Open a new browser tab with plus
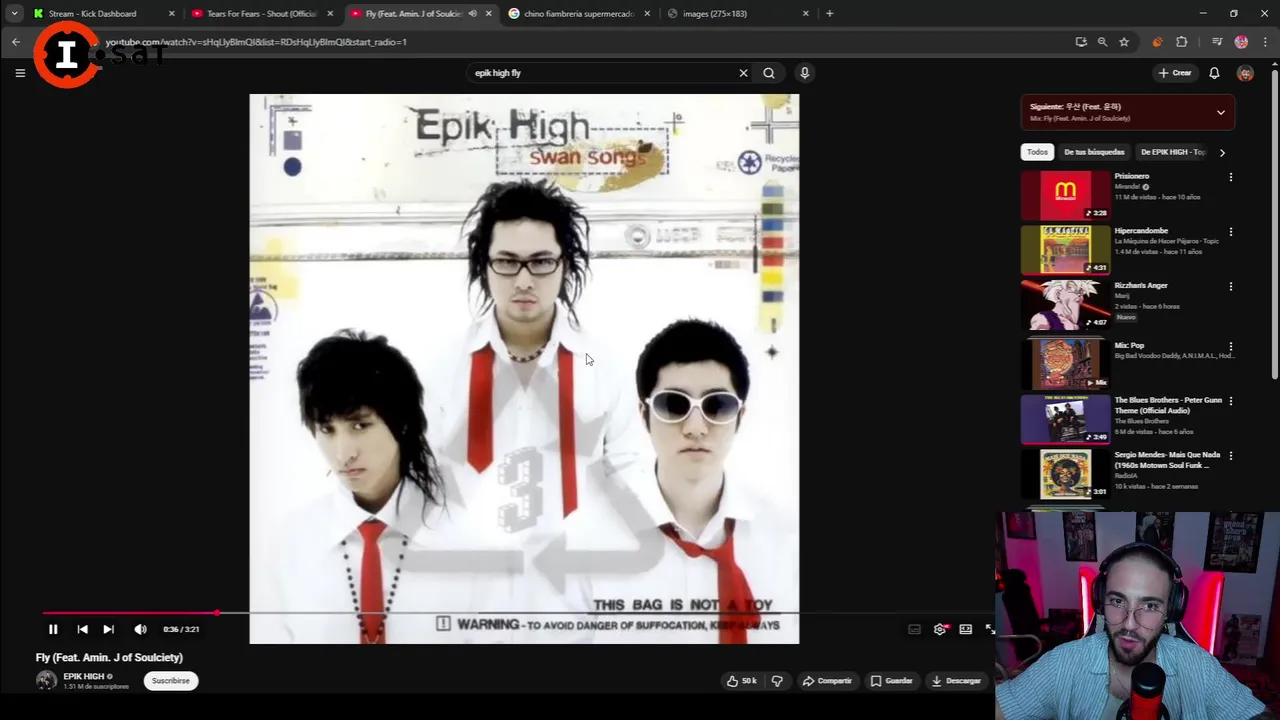 (x=829, y=14)
